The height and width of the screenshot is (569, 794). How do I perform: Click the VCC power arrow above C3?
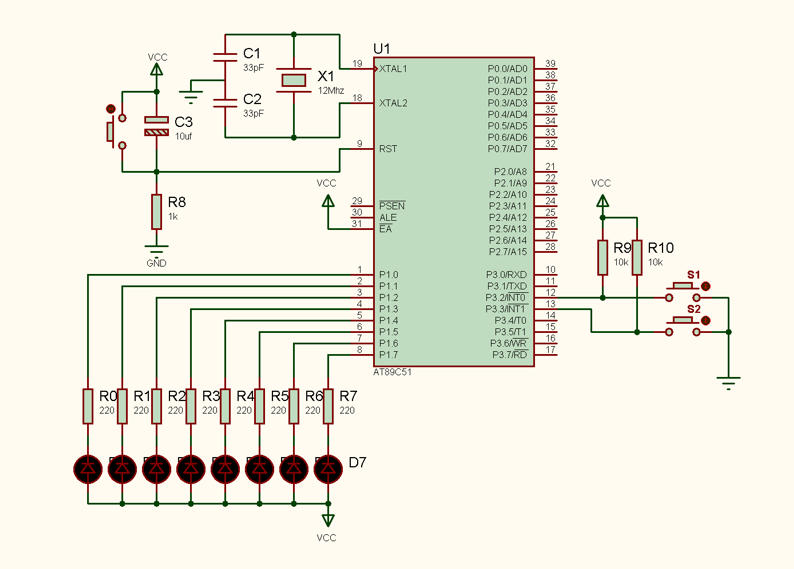[x=156, y=69]
